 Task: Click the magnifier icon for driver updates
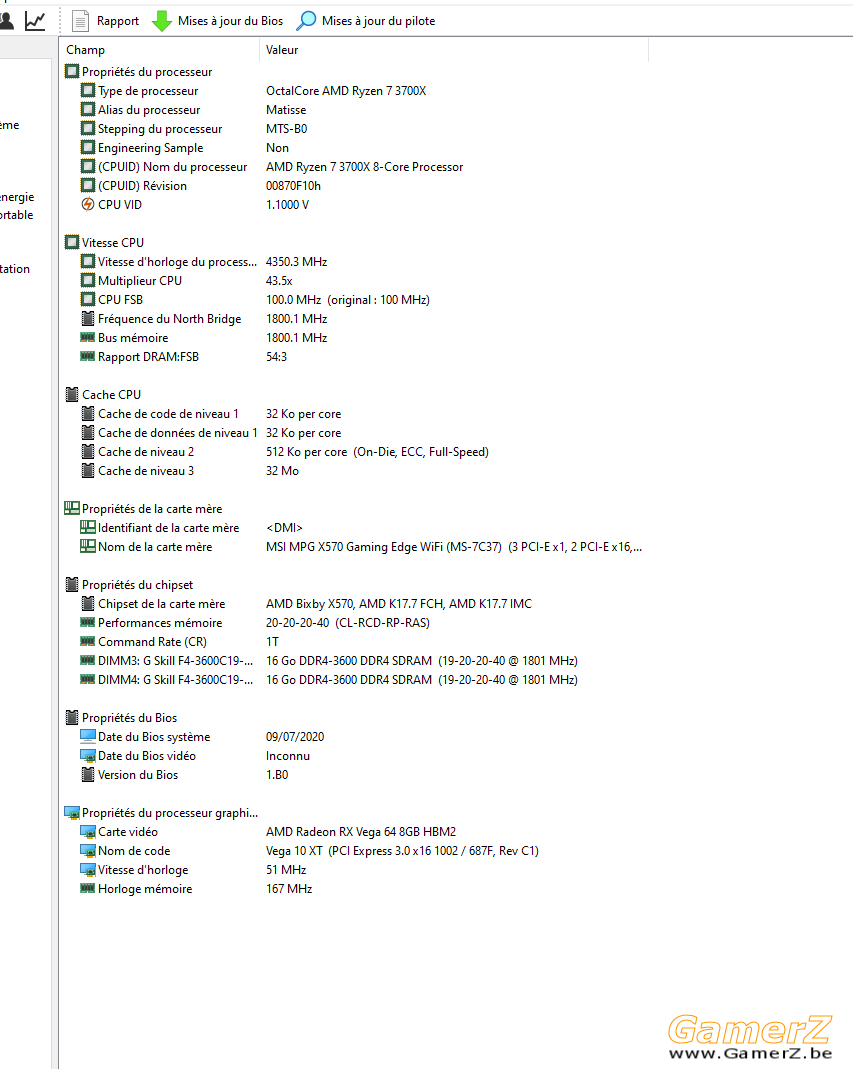pyautogui.click(x=306, y=21)
